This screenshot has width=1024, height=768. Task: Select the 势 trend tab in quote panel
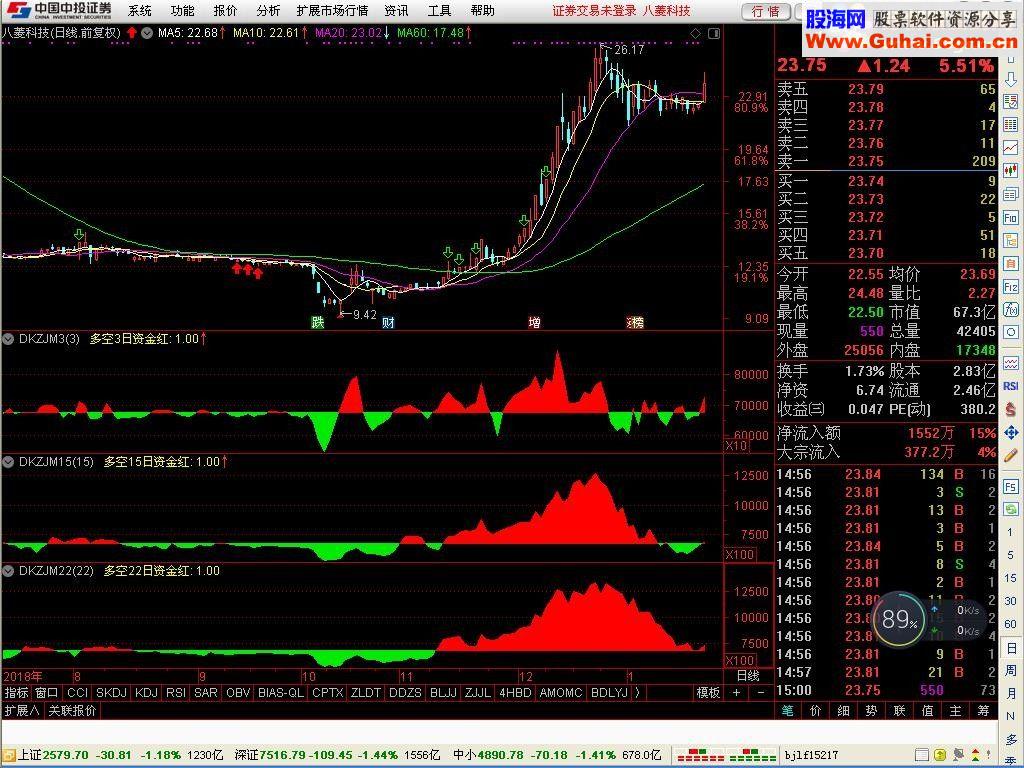pos(871,711)
